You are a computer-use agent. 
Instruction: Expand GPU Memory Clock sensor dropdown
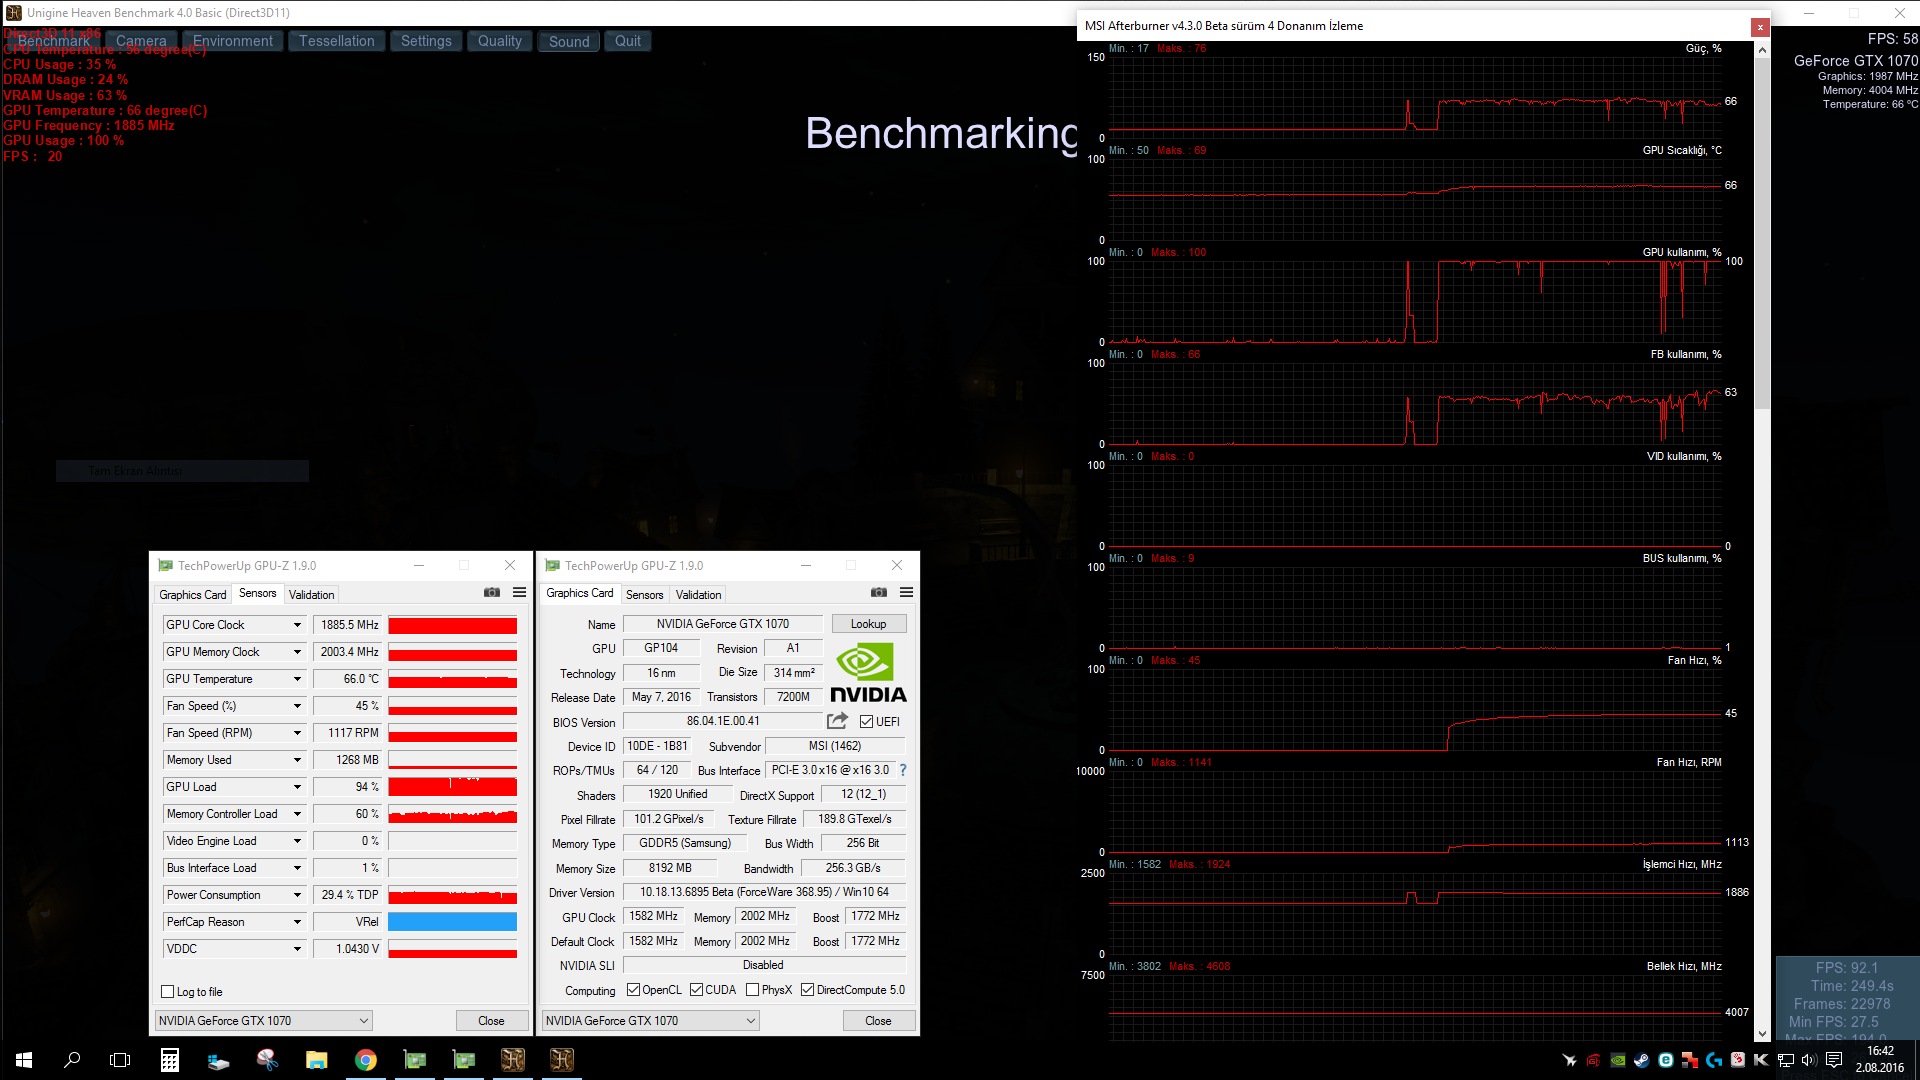[x=297, y=652]
